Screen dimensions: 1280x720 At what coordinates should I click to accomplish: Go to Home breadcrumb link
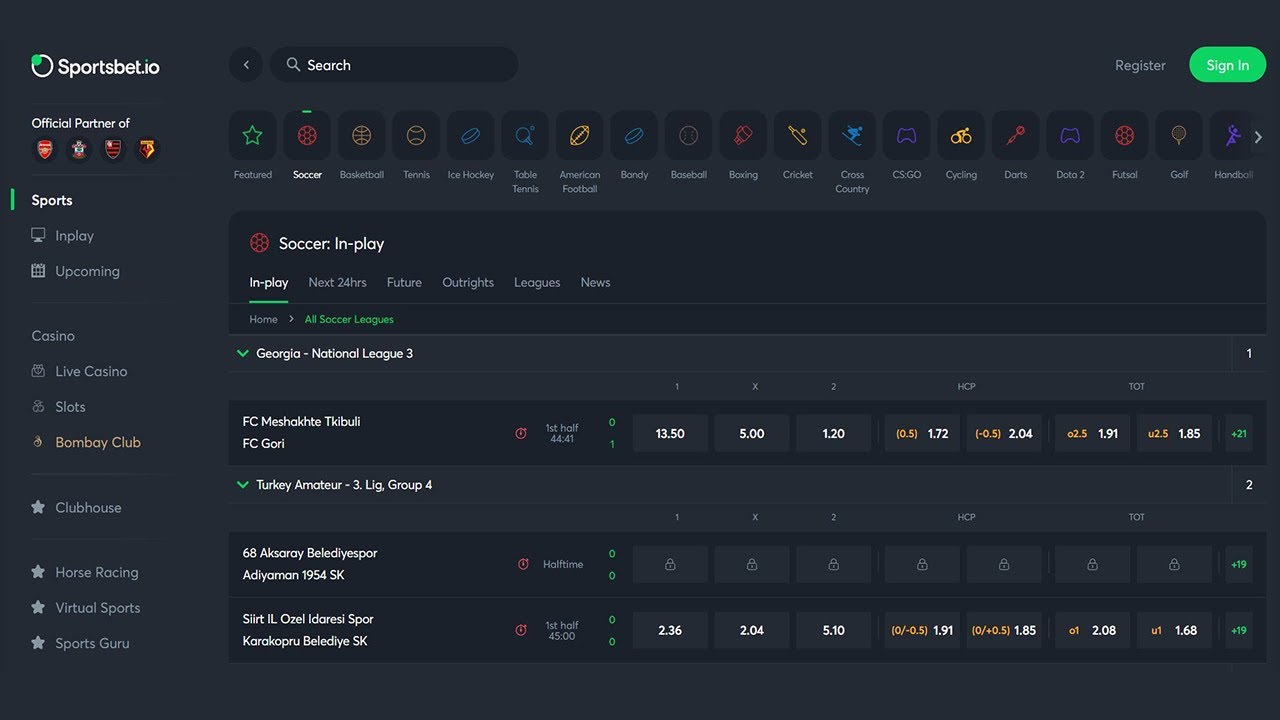tap(263, 319)
